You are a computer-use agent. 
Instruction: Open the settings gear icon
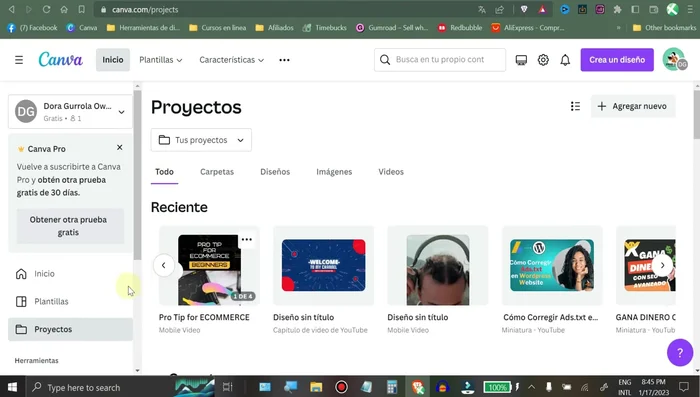pos(543,60)
